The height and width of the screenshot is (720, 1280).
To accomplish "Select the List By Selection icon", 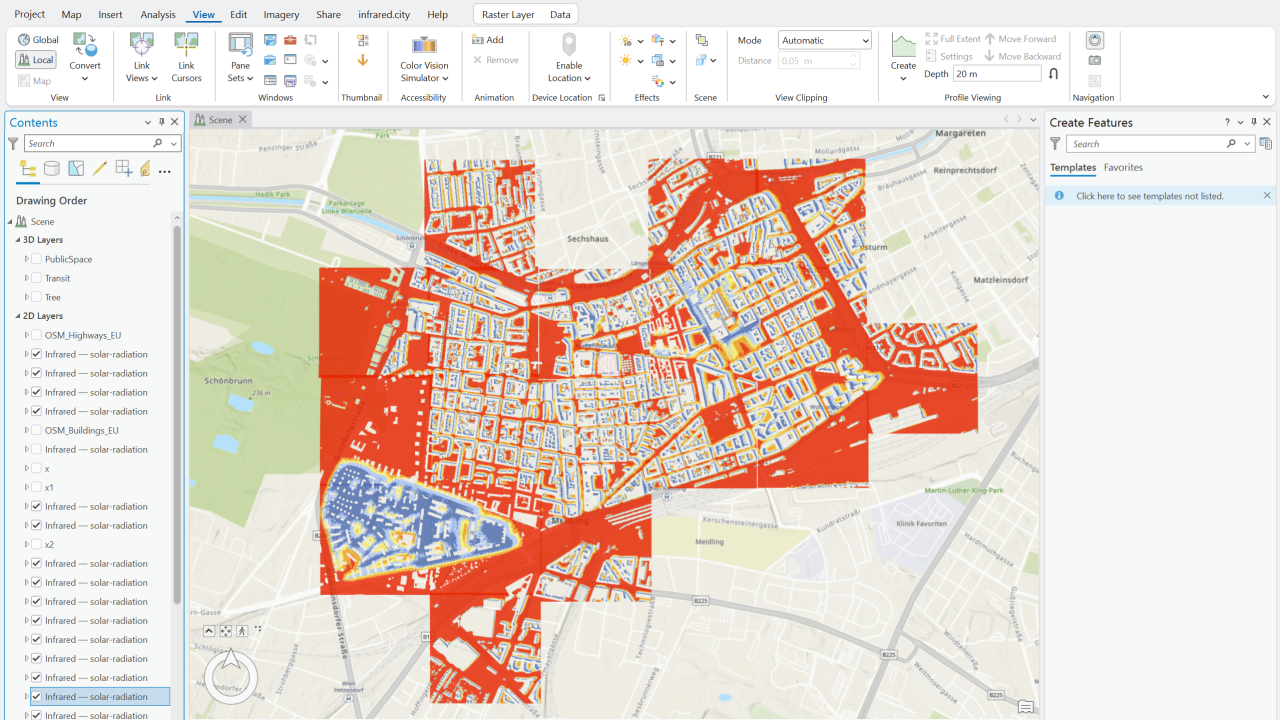I will point(76,169).
